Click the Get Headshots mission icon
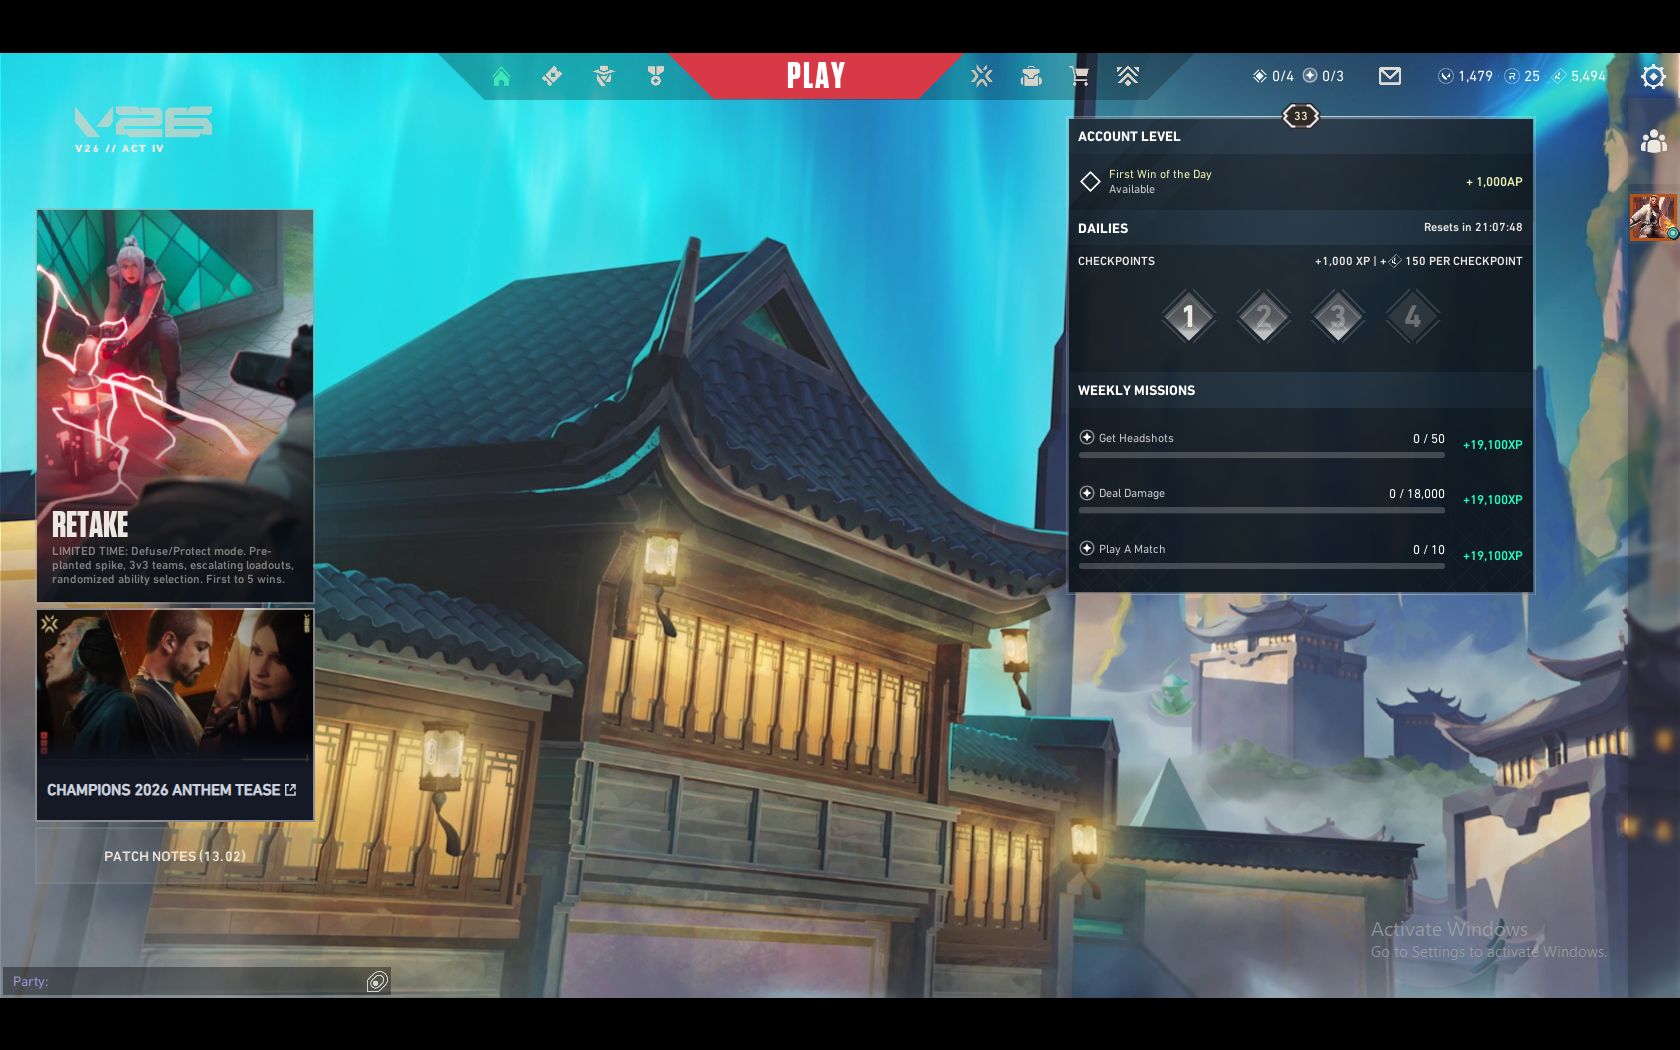Screen dimensions: 1680x1050 [1087, 437]
